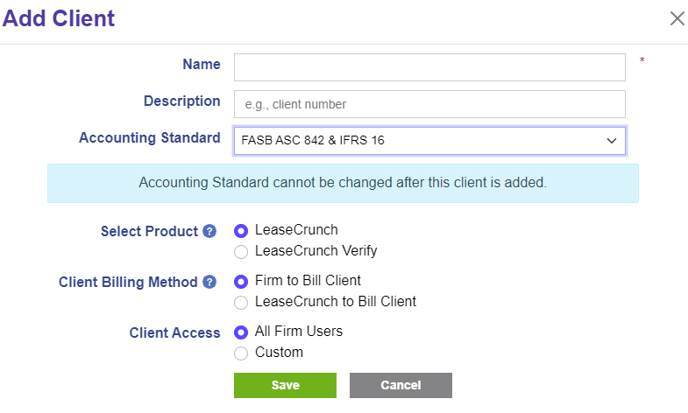Focus the Name text input field
Viewport: 688px width, 413px height.
430,67
